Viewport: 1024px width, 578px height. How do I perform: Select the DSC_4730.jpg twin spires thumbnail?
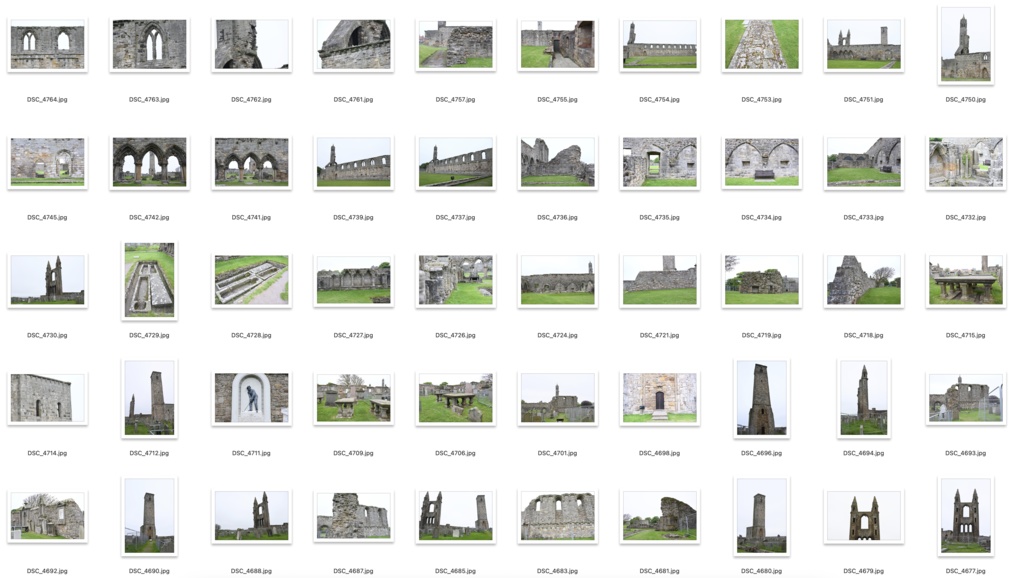click(x=47, y=281)
